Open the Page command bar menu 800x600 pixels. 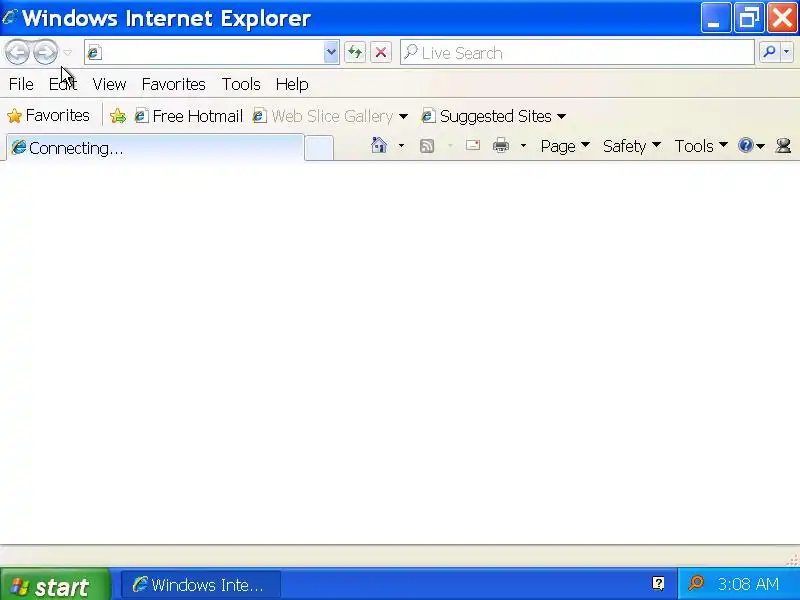565,146
